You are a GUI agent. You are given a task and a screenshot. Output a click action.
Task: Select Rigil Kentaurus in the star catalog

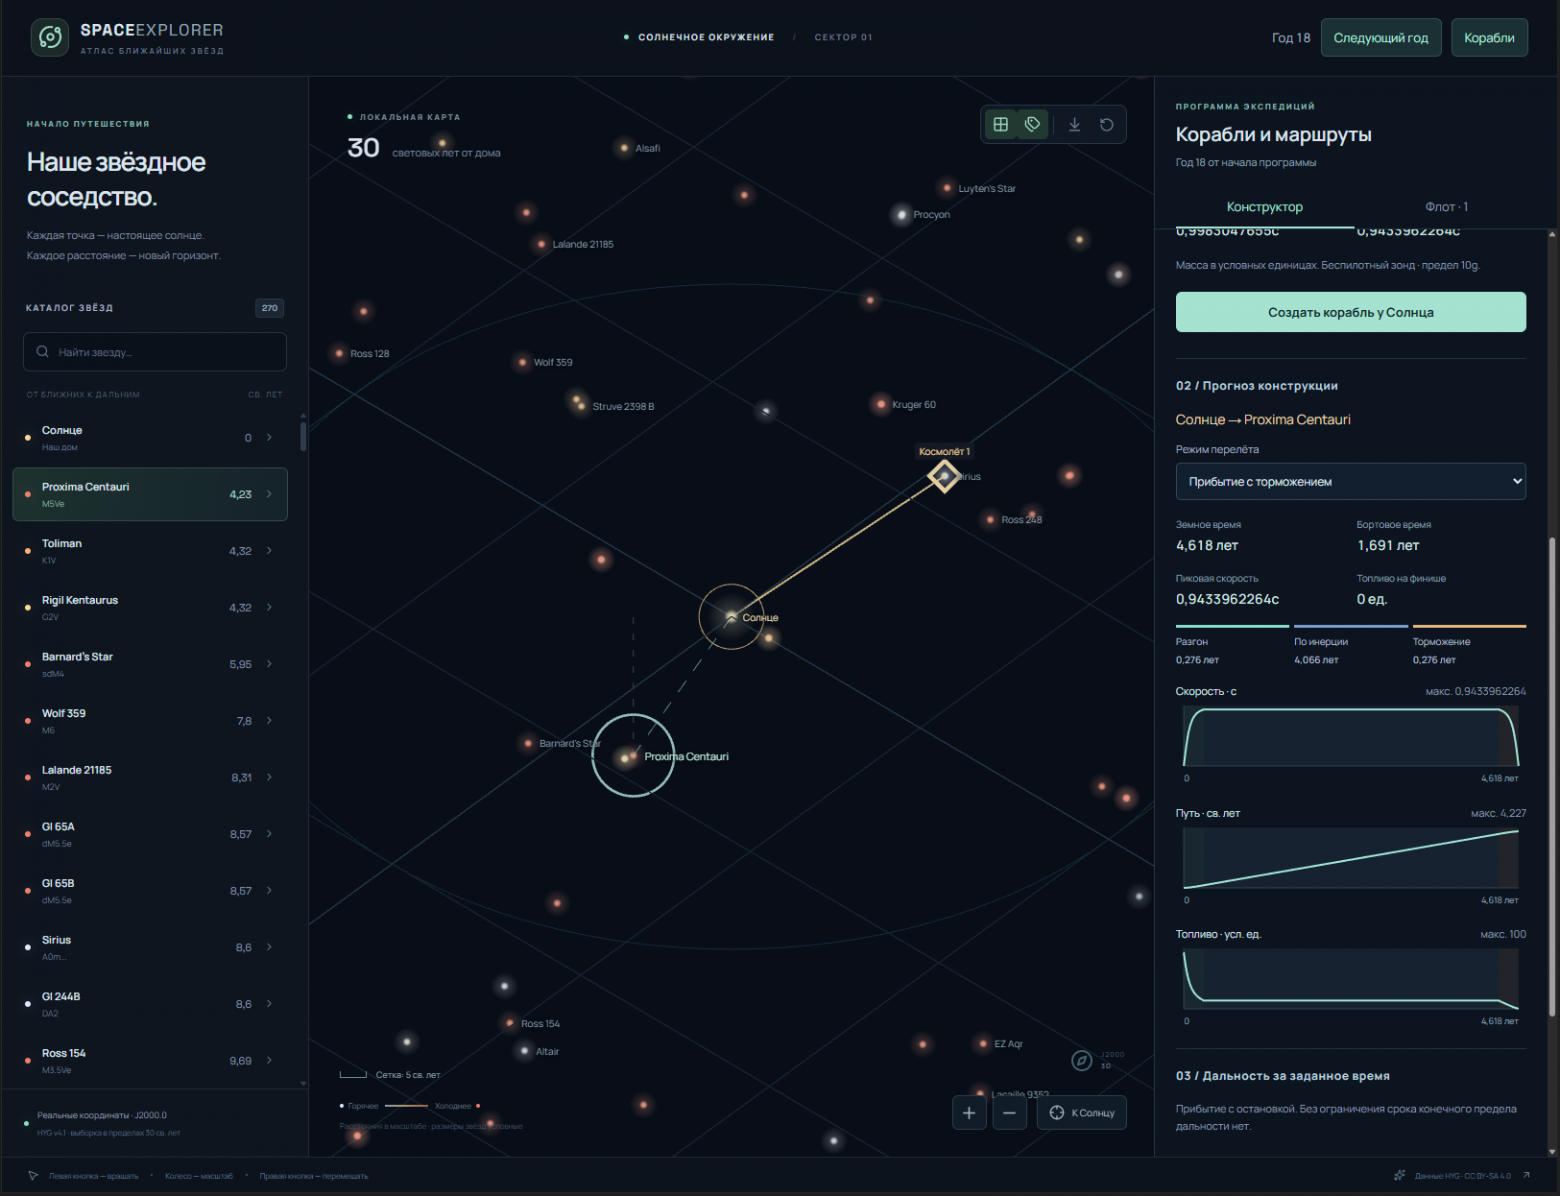click(x=150, y=607)
